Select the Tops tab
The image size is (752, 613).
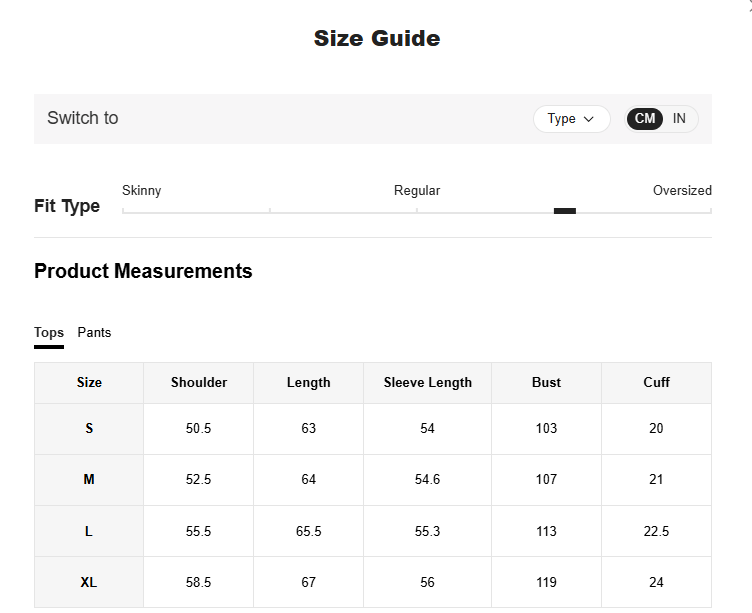49,333
